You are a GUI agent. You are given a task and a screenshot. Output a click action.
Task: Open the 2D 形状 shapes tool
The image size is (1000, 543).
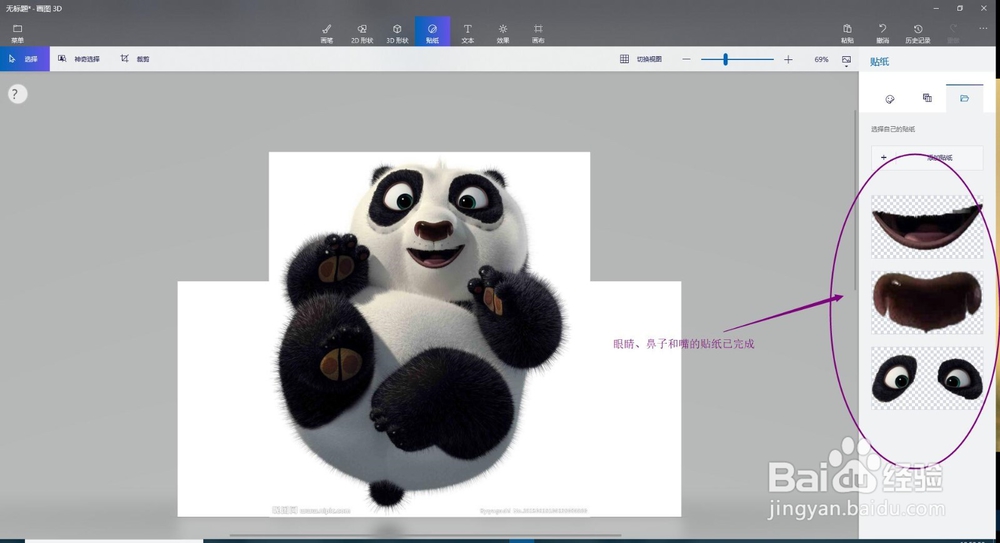click(362, 33)
